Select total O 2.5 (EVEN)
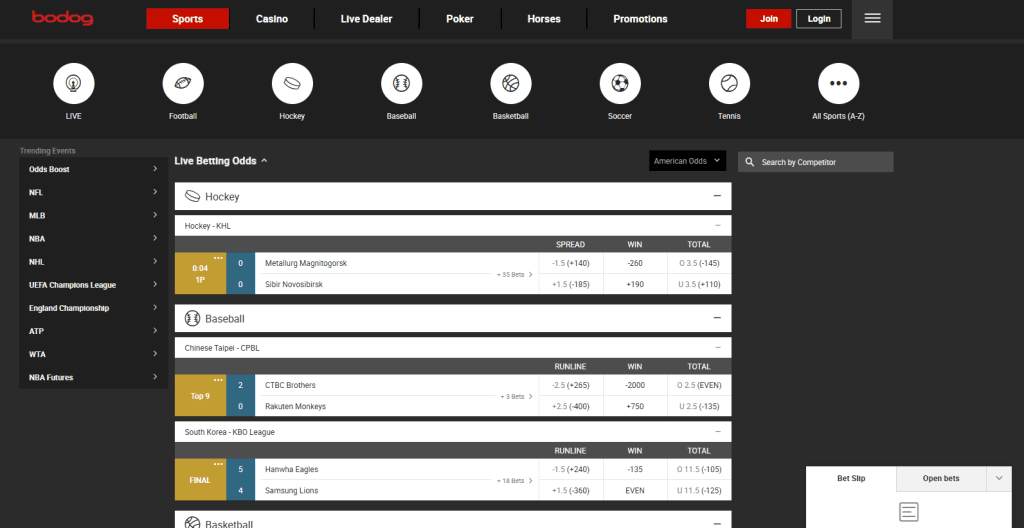Screen dimensions: 1024x528 click(699, 386)
